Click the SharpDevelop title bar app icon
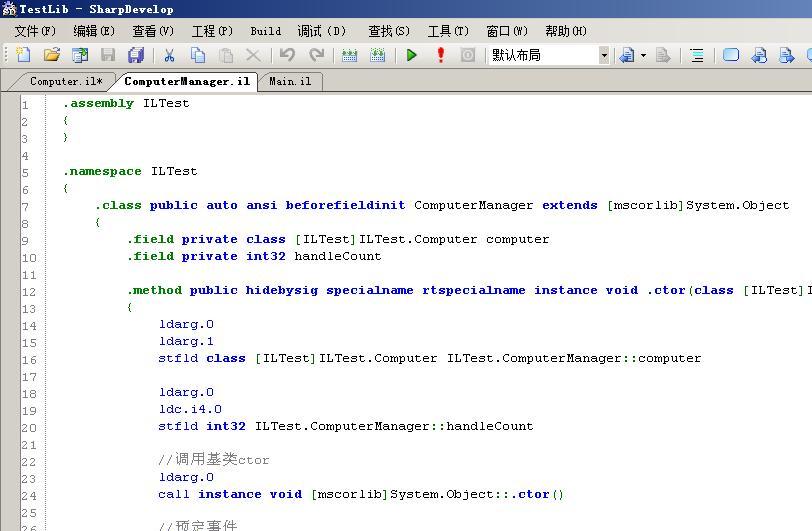 pyautogui.click(x=9, y=9)
